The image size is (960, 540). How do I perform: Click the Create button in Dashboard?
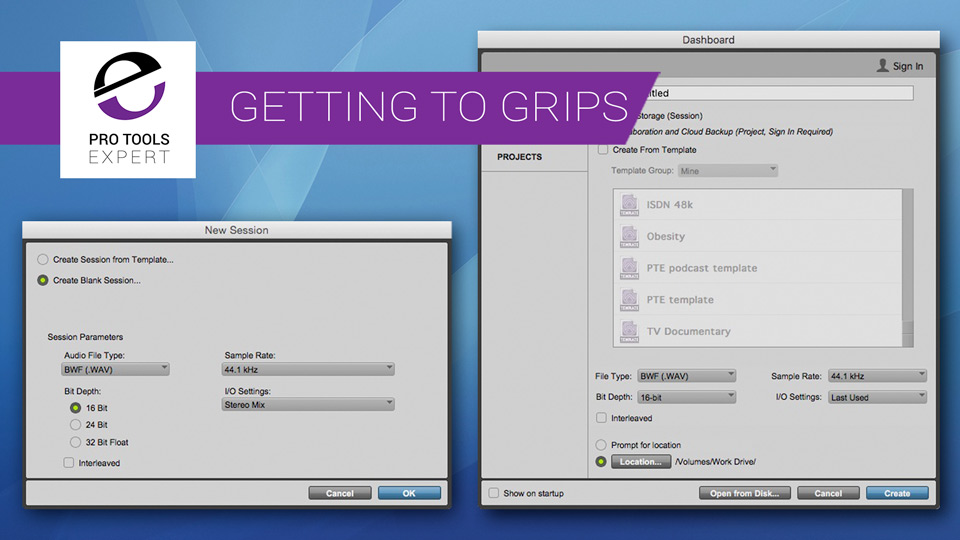897,493
